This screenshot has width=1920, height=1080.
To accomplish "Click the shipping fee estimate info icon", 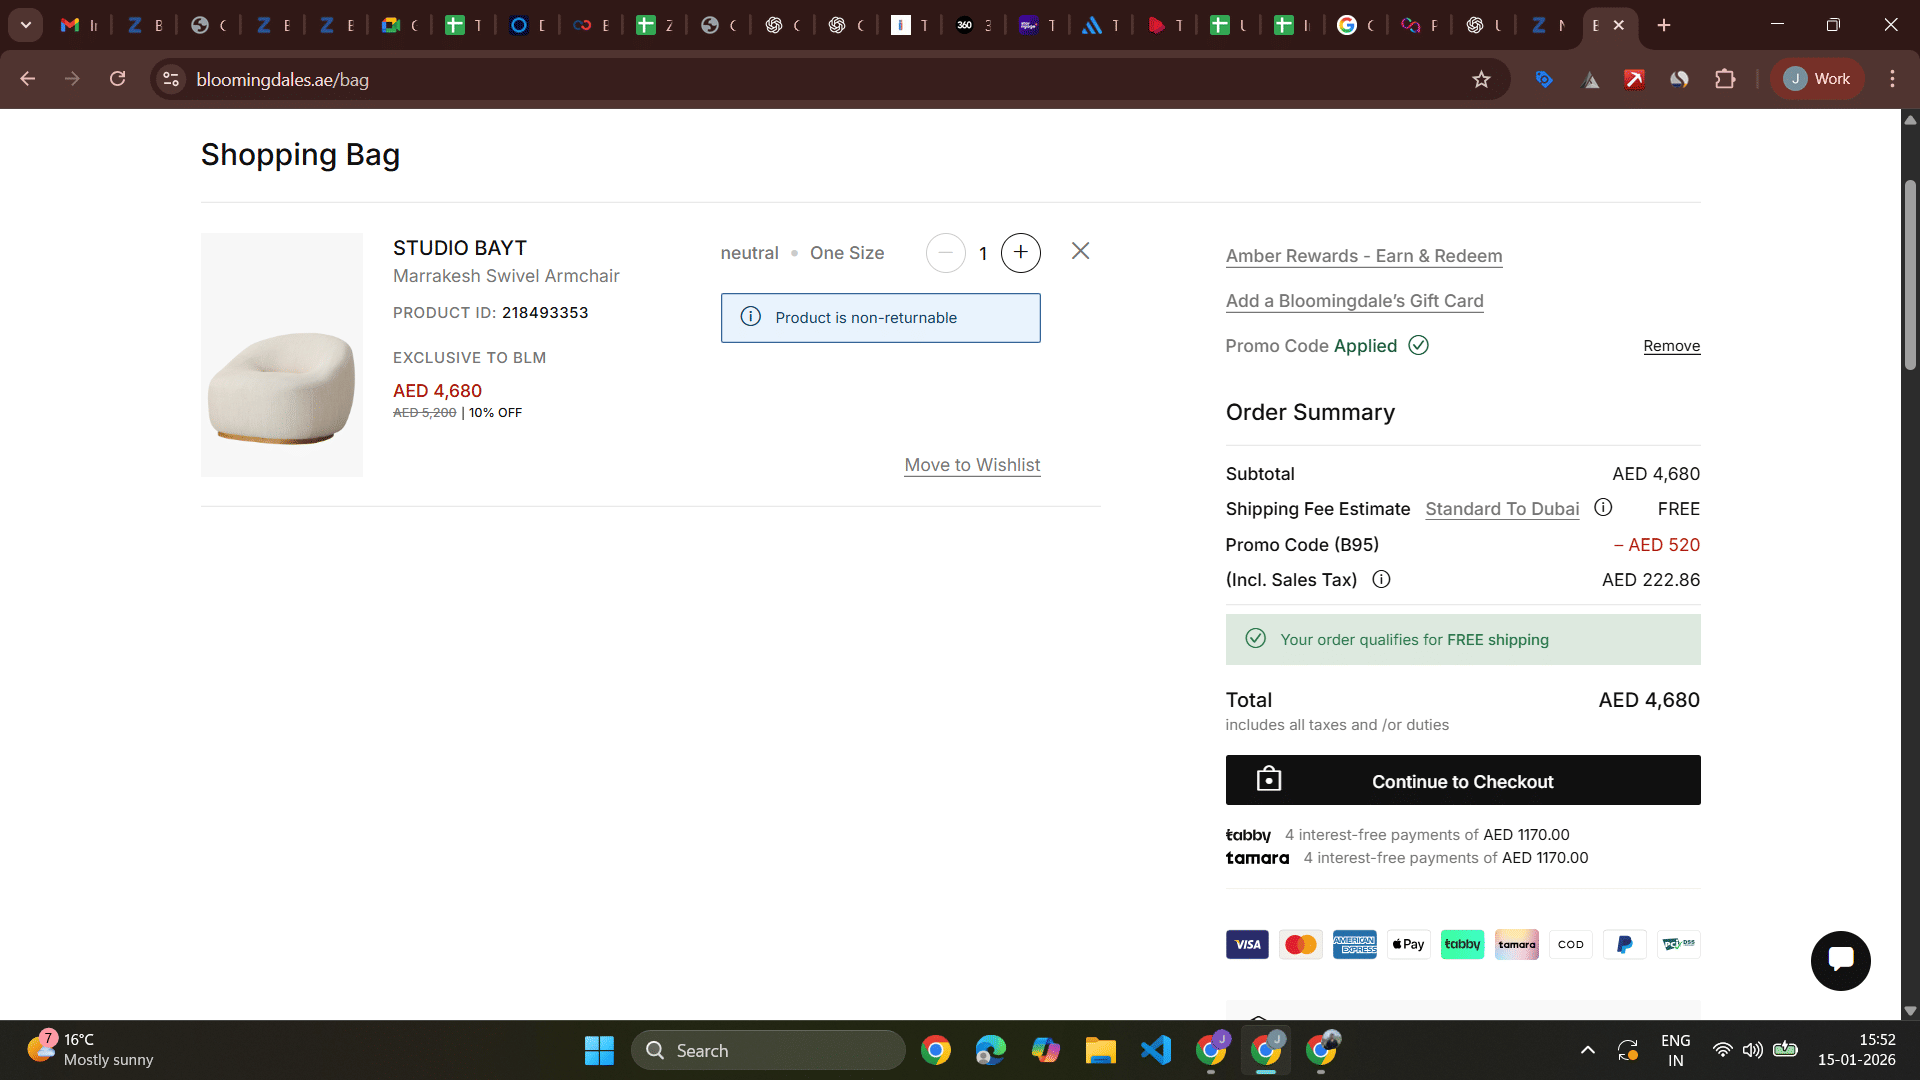I will tap(1603, 508).
